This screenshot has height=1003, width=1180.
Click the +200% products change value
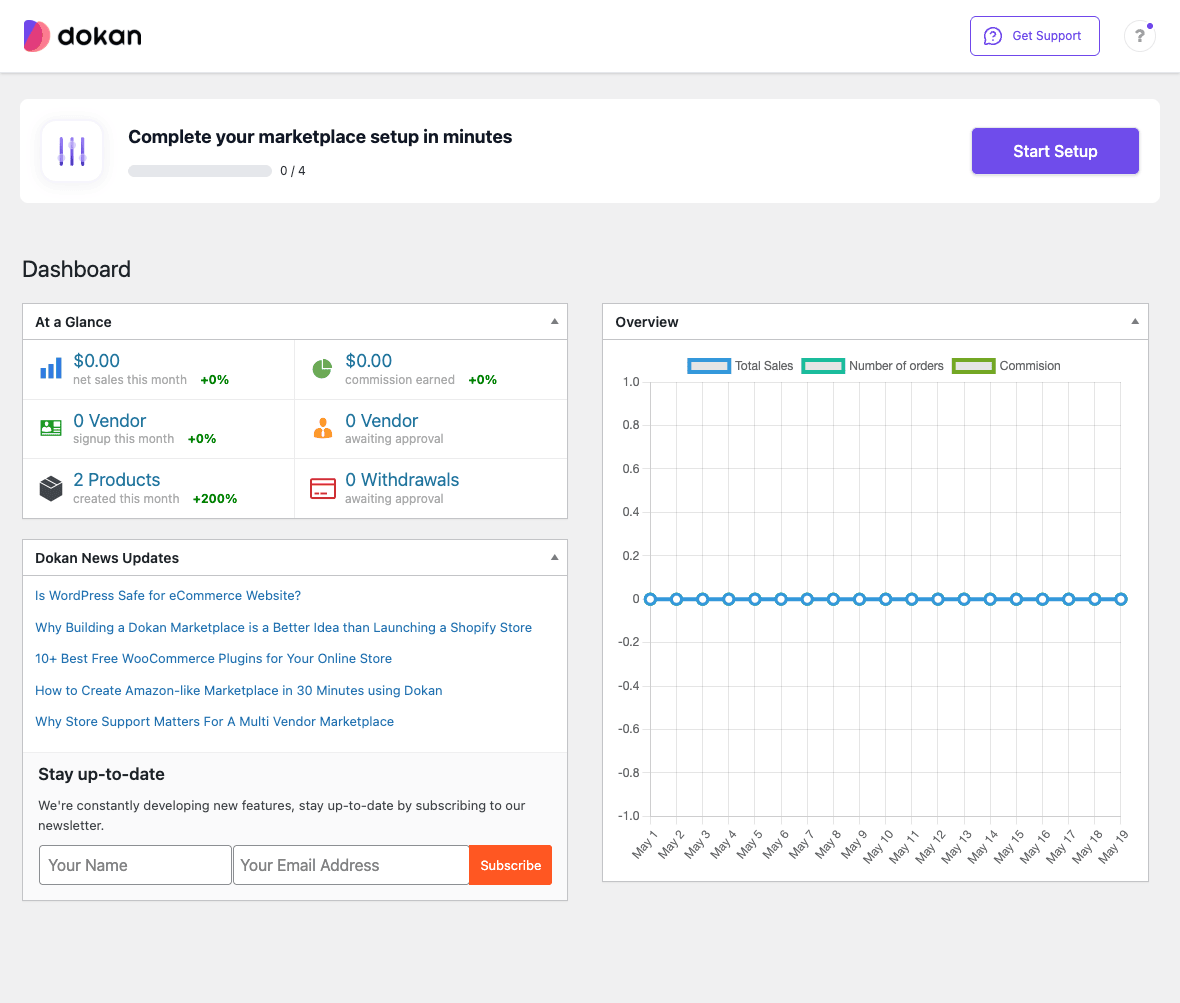click(x=215, y=499)
